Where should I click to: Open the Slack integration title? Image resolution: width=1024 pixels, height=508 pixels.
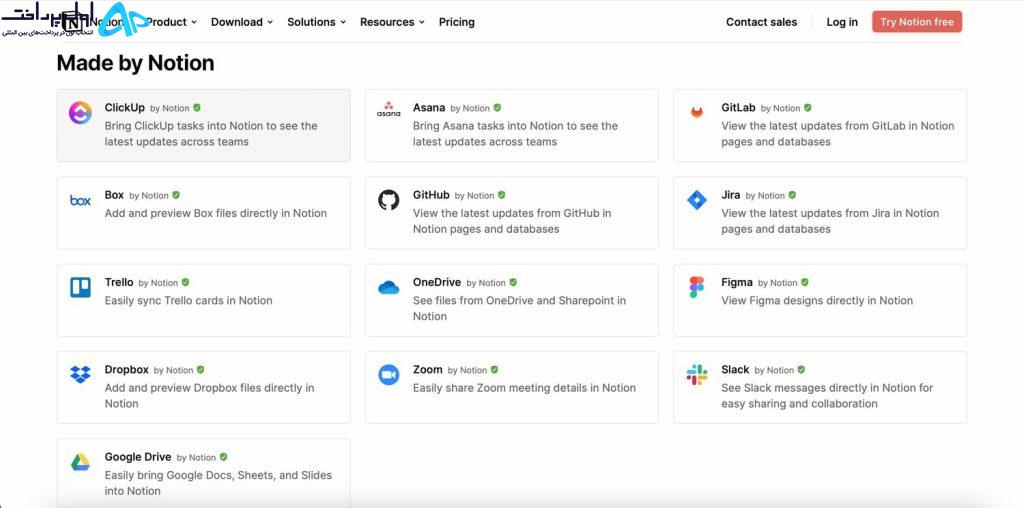pyautogui.click(x=735, y=369)
